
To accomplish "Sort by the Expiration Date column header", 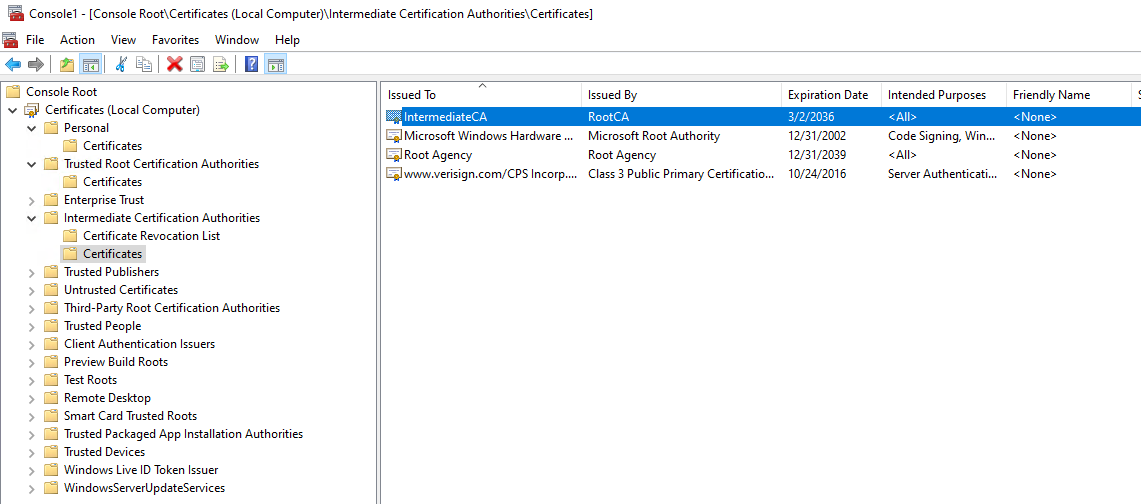I will 827,95.
